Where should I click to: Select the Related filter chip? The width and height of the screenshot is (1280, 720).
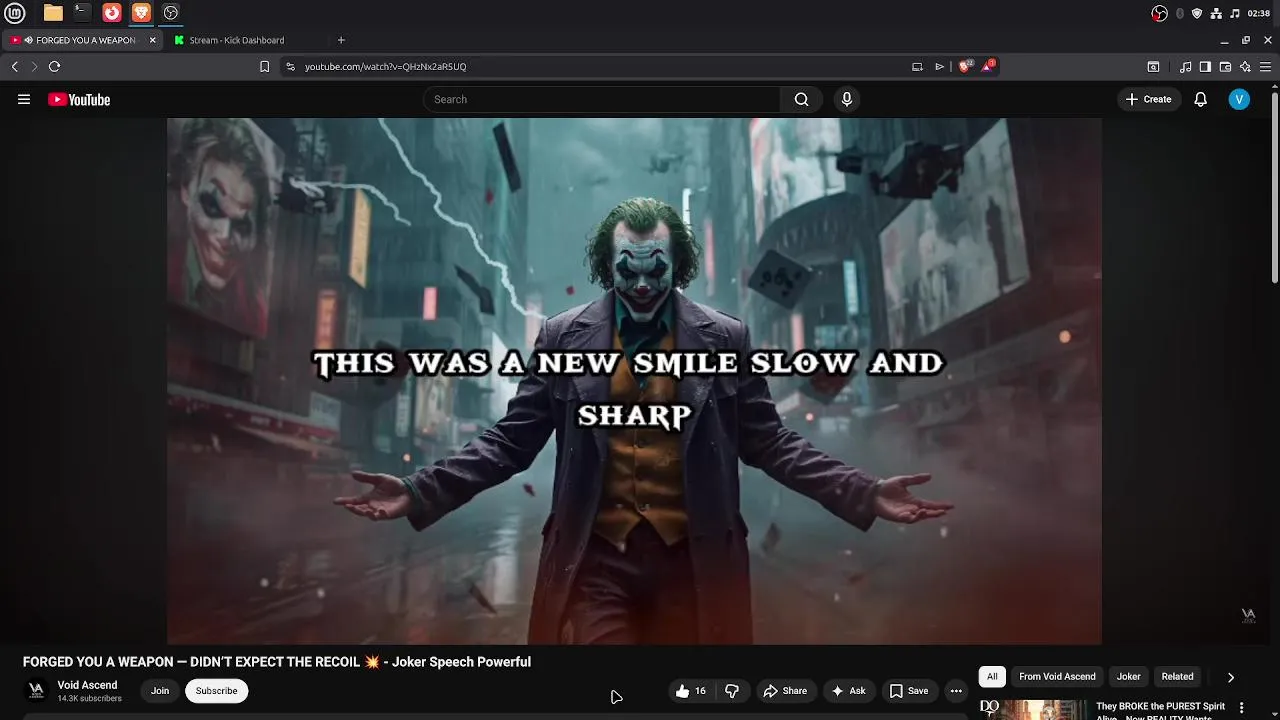click(x=1177, y=677)
